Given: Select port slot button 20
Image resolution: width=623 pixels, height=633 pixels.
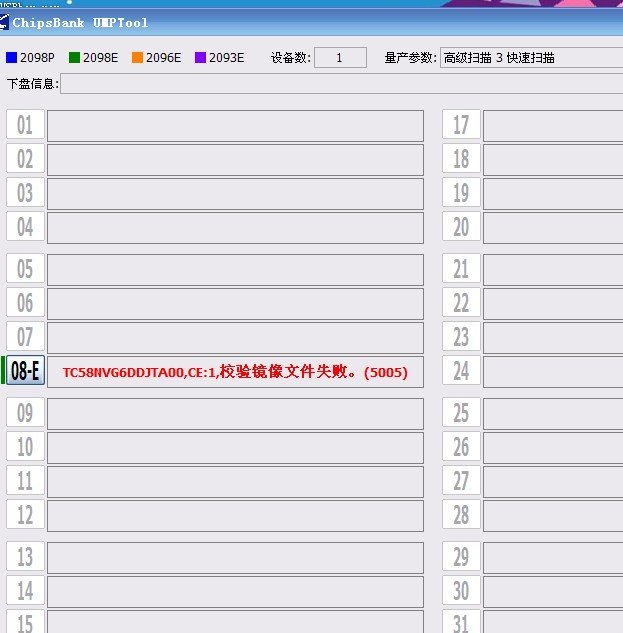Looking at the screenshot, I should [461, 228].
